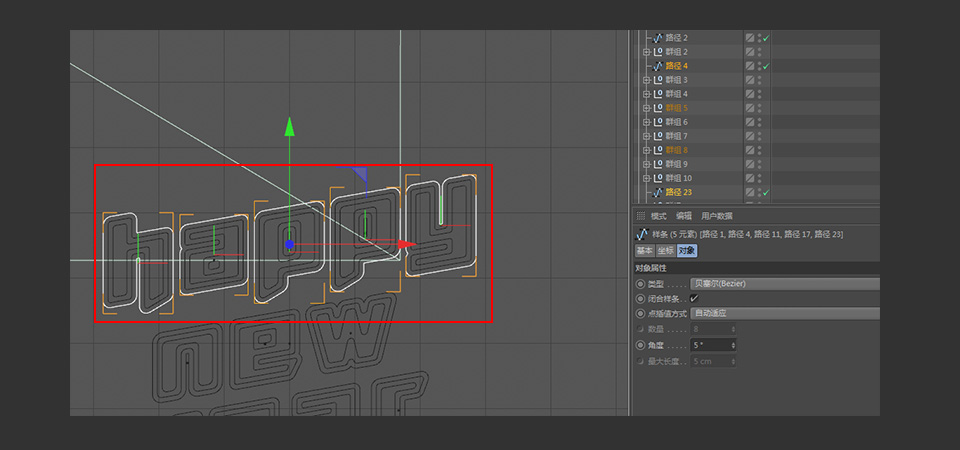
Task: Click the null object icon of 群组 5
Action: pos(658,108)
